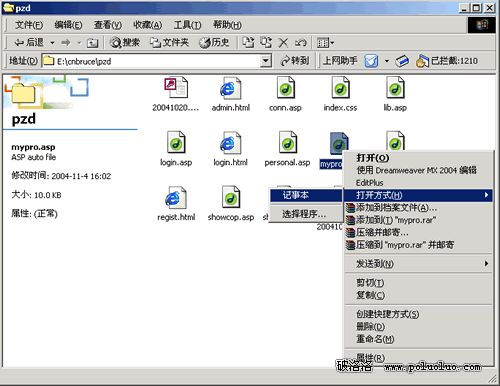Select the lib.asp file icon
The height and width of the screenshot is (386, 500).
coord(395,88)
